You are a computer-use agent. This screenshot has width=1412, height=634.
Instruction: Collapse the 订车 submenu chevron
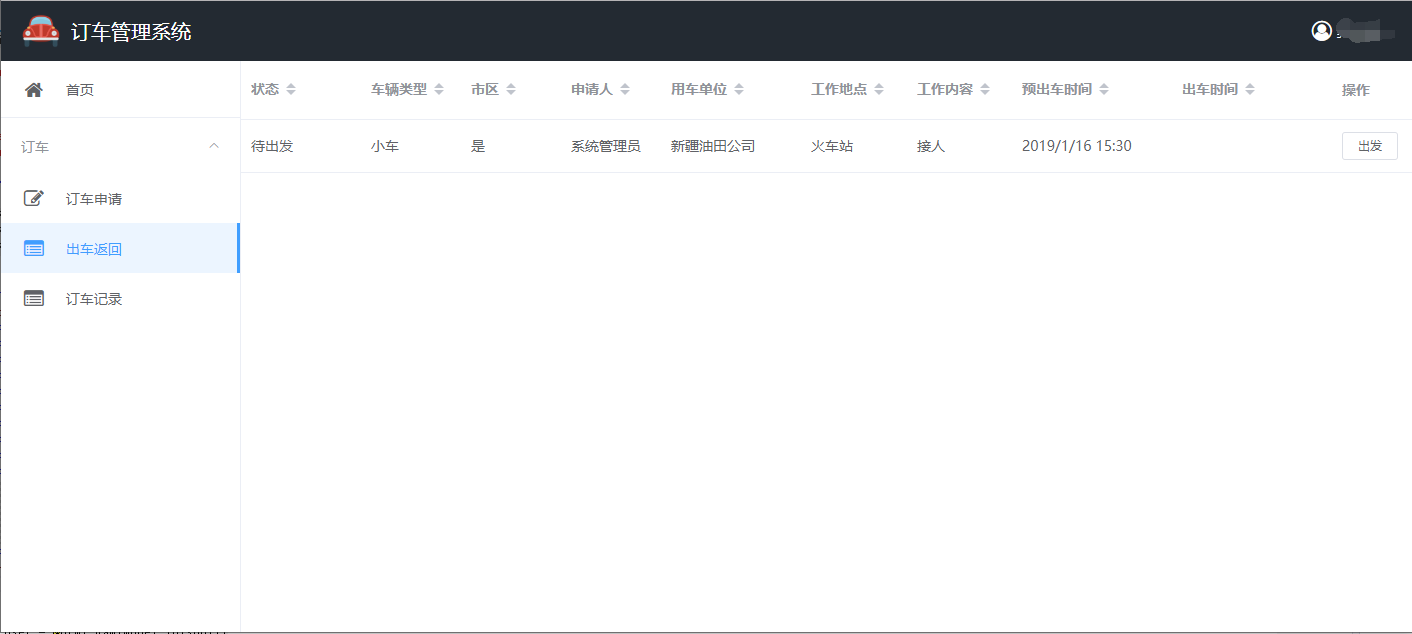pos(213,147)
